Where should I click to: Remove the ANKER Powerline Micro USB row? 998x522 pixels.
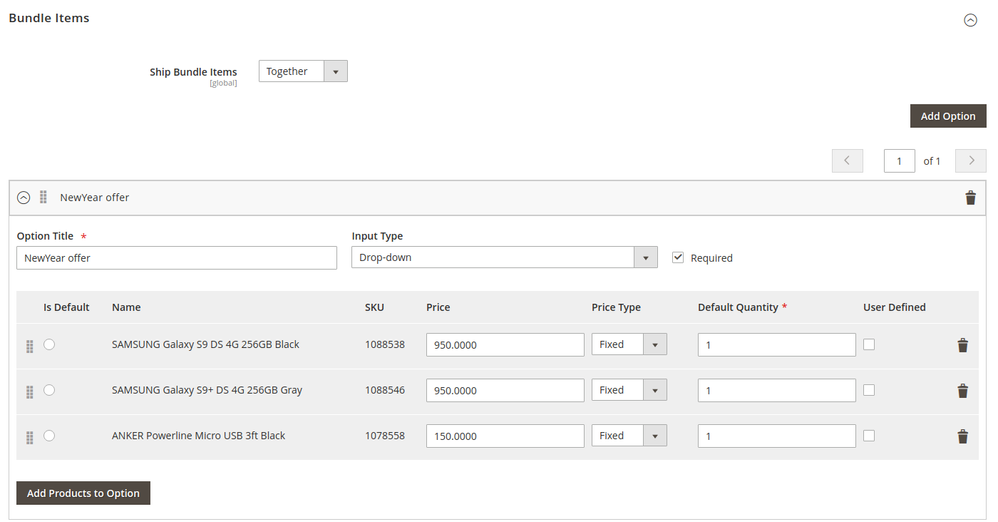[x=962, y=436]
